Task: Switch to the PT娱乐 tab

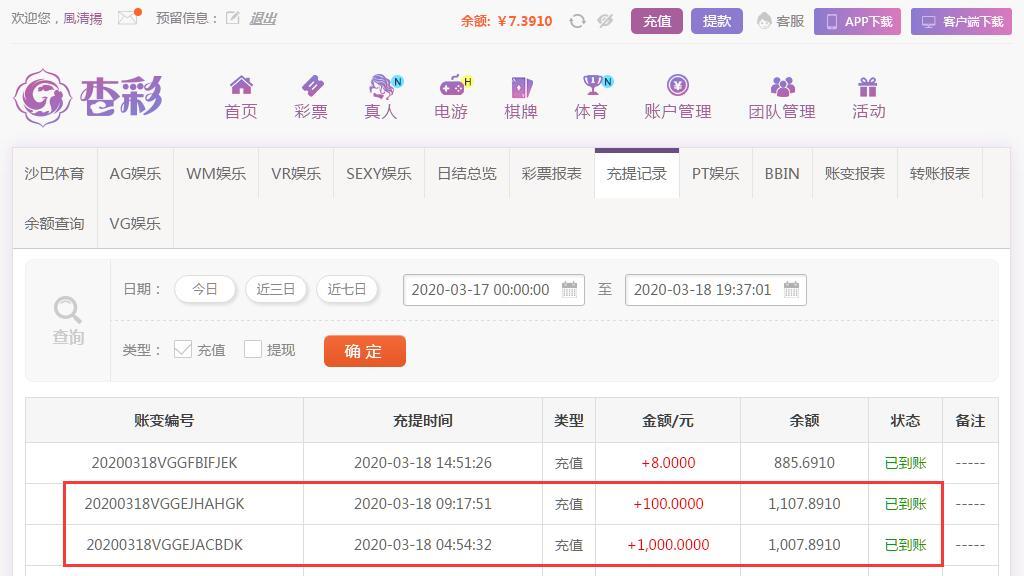Action: [x=716, y=174]
